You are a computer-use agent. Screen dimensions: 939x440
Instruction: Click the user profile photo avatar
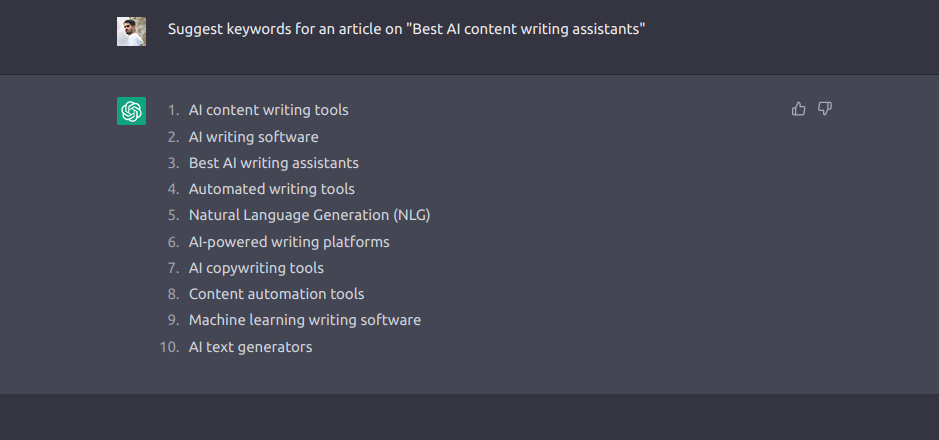[131, 31]
